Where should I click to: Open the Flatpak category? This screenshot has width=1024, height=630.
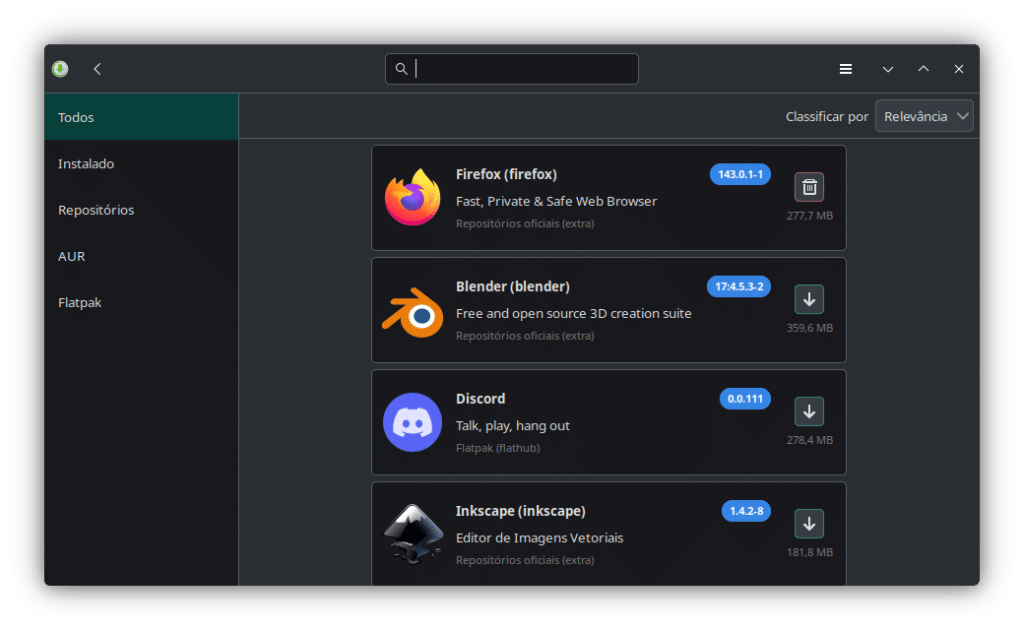(141, 302)
